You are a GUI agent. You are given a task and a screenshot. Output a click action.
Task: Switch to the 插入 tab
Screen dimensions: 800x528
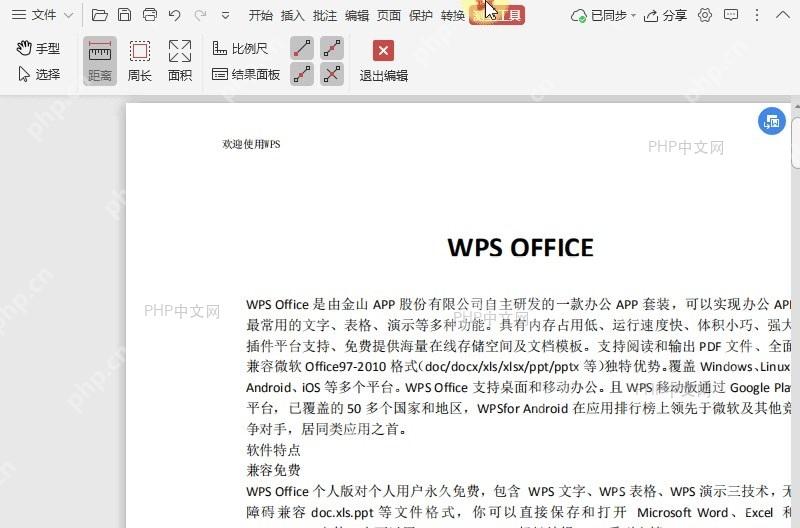coord(292,16)
